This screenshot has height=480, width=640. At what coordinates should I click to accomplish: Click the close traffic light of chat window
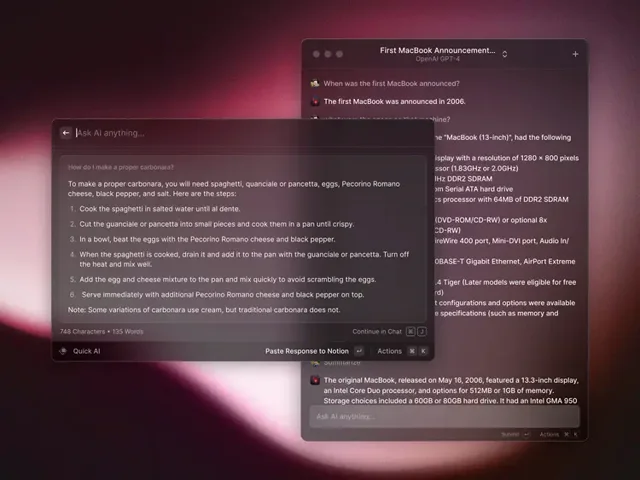(x=316, y=54)
